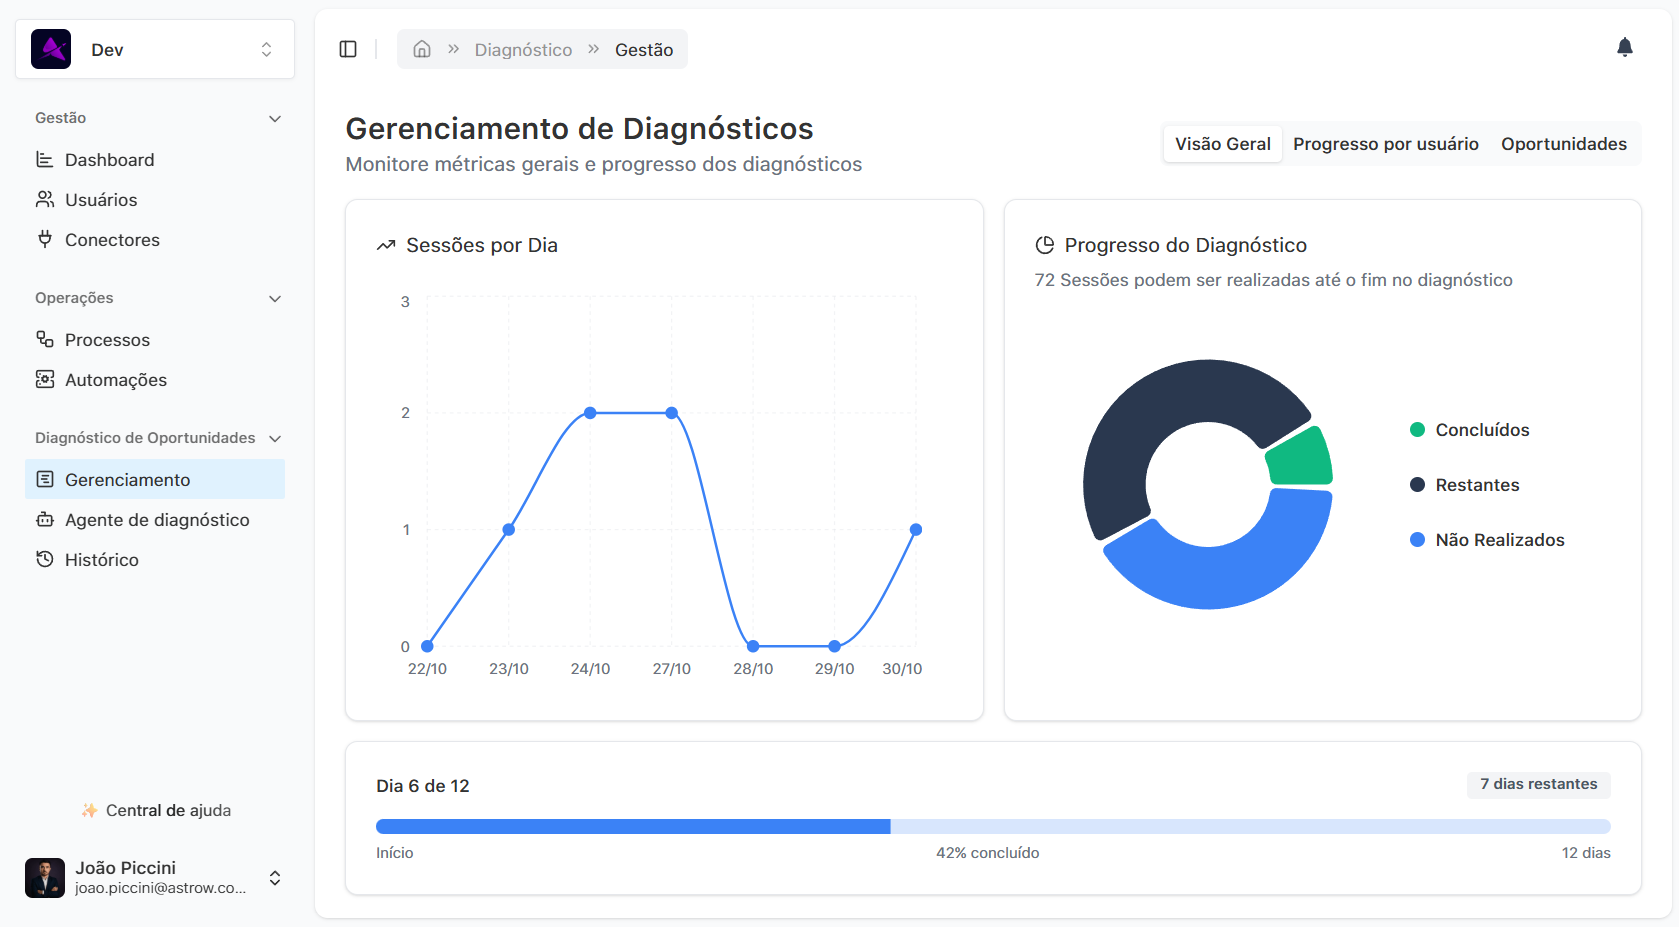Click the home breadcrumb icon
The height and width of the screenshot is (927, 1679).
pos(422,49)
